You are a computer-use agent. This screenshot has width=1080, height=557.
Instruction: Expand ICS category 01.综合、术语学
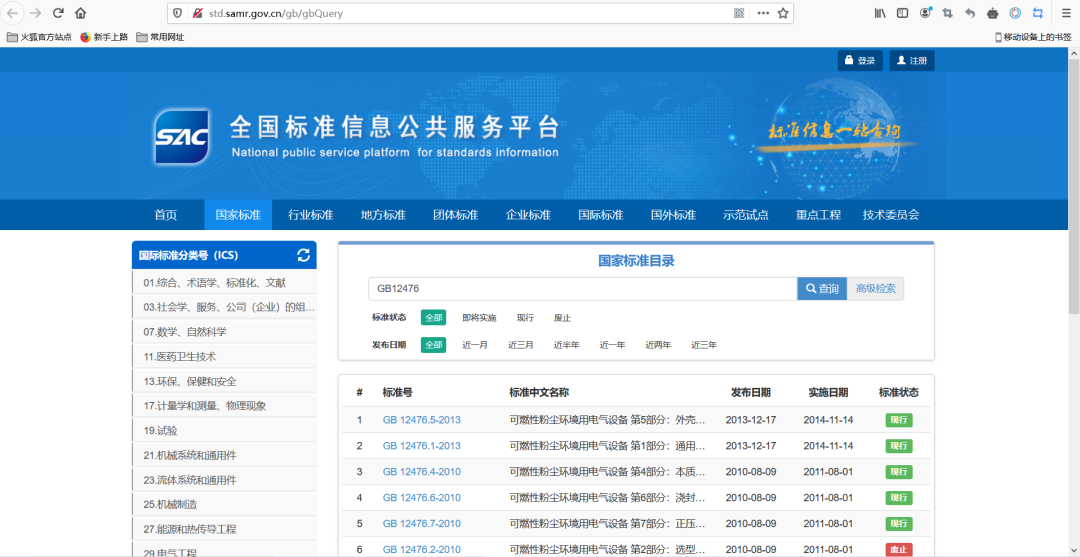tap(225, 282)
